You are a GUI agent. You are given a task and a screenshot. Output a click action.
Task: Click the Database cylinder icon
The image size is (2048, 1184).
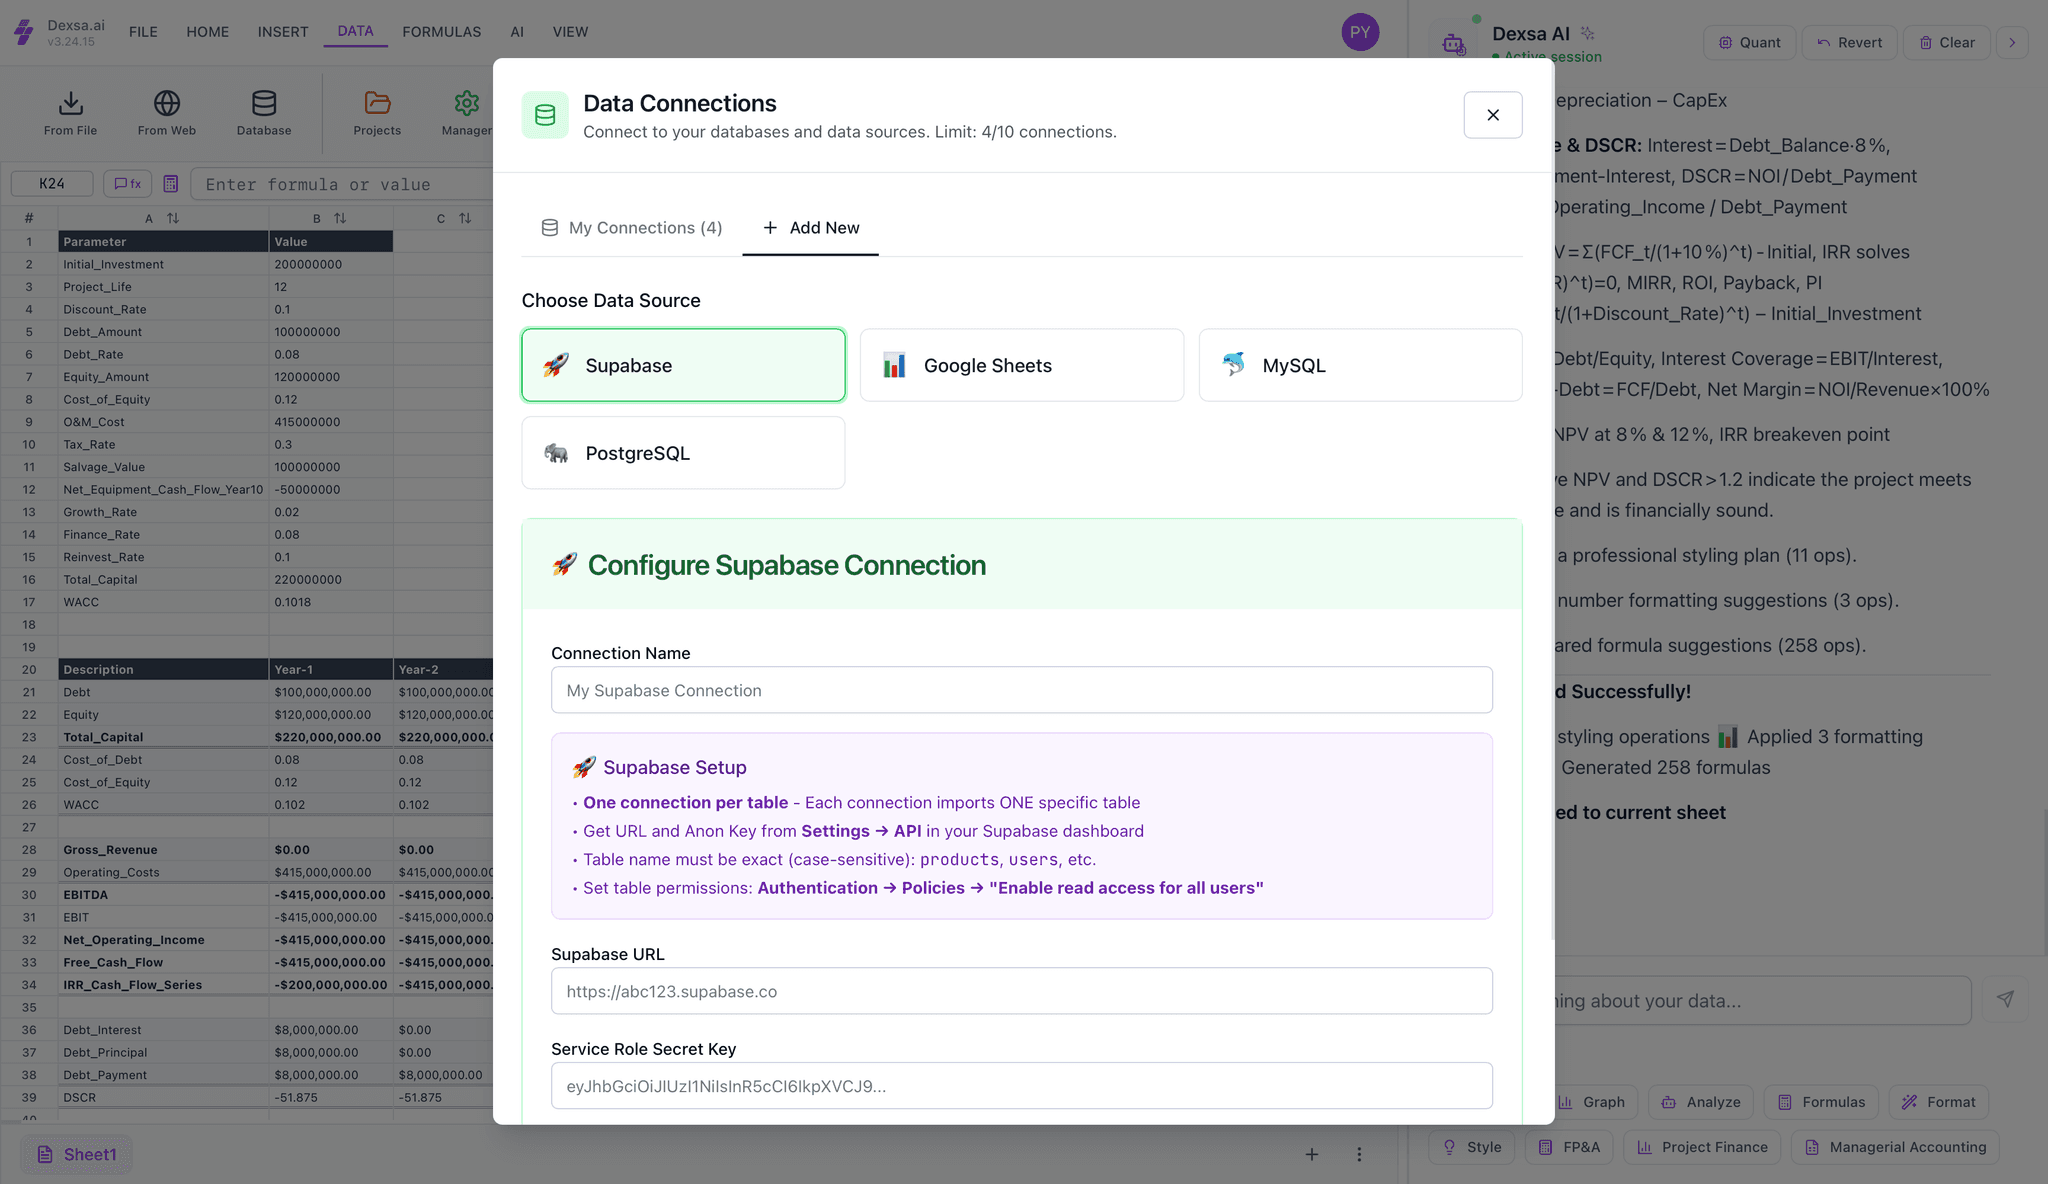pos(264,104)
